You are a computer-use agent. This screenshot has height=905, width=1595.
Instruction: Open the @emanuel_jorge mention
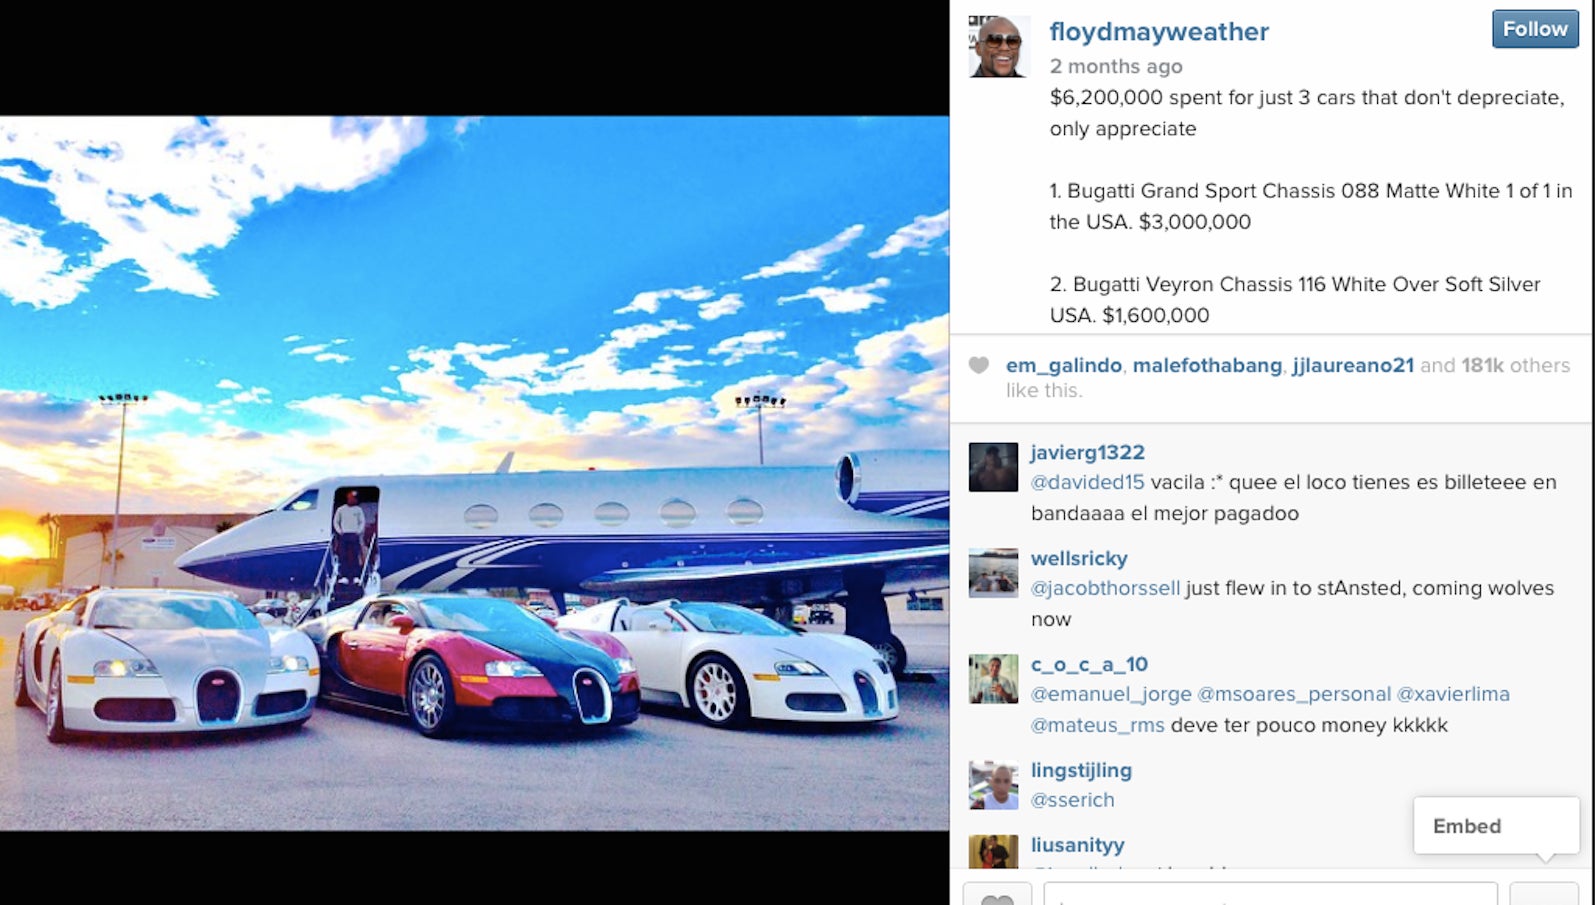click(x=1111, y=694)
